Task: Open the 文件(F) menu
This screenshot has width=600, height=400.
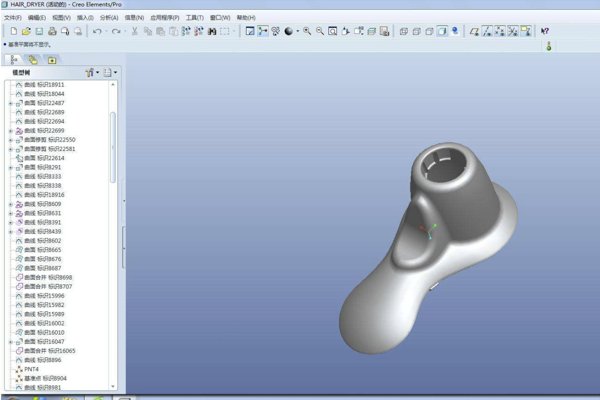Action: pyautogui.click(x=12, y=17)
